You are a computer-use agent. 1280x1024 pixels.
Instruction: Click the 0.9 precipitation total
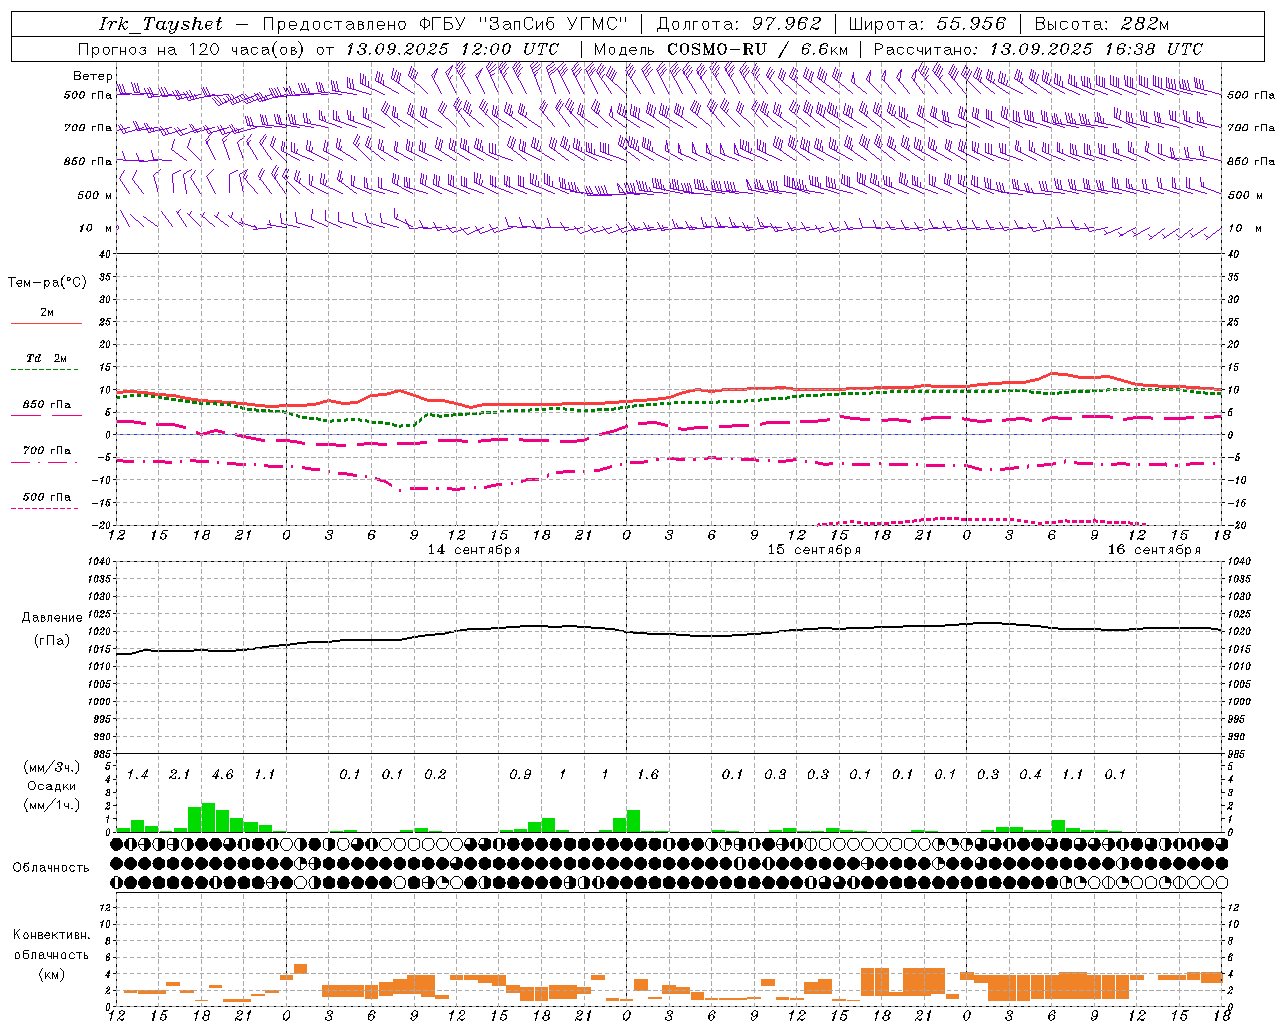(520, 775)
